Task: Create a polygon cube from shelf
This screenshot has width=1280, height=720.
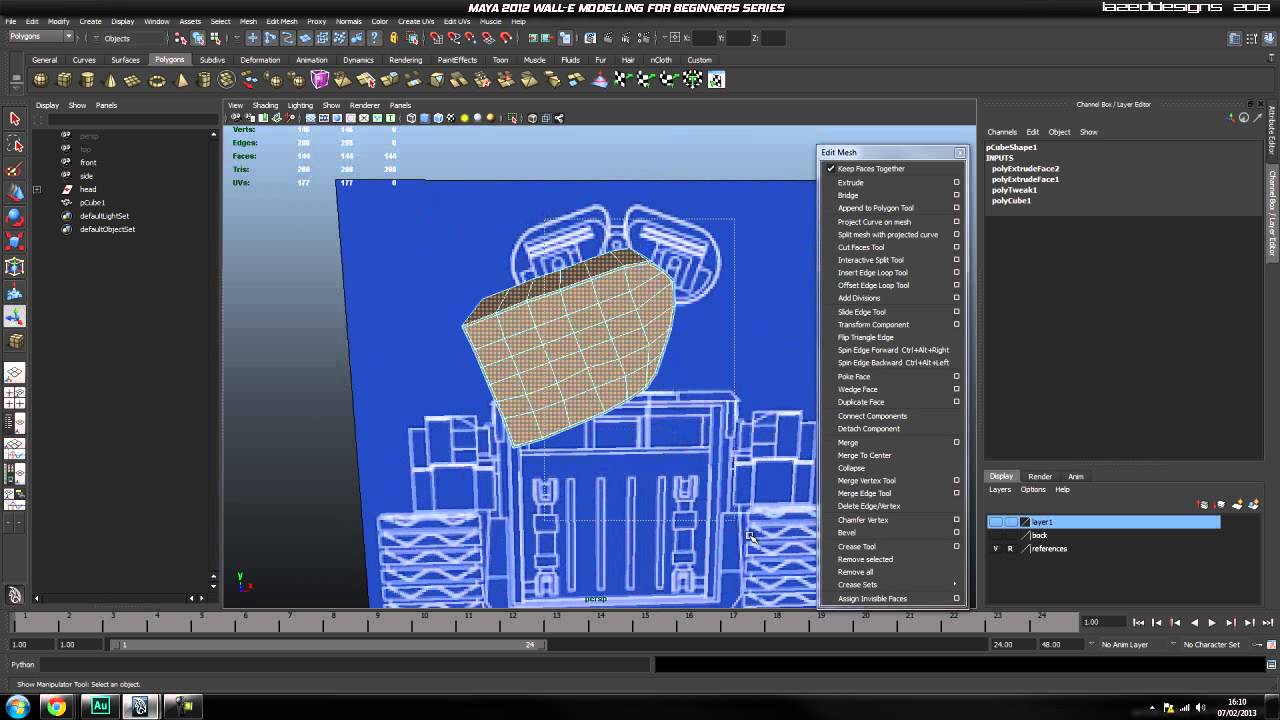Action: [64, 80]
